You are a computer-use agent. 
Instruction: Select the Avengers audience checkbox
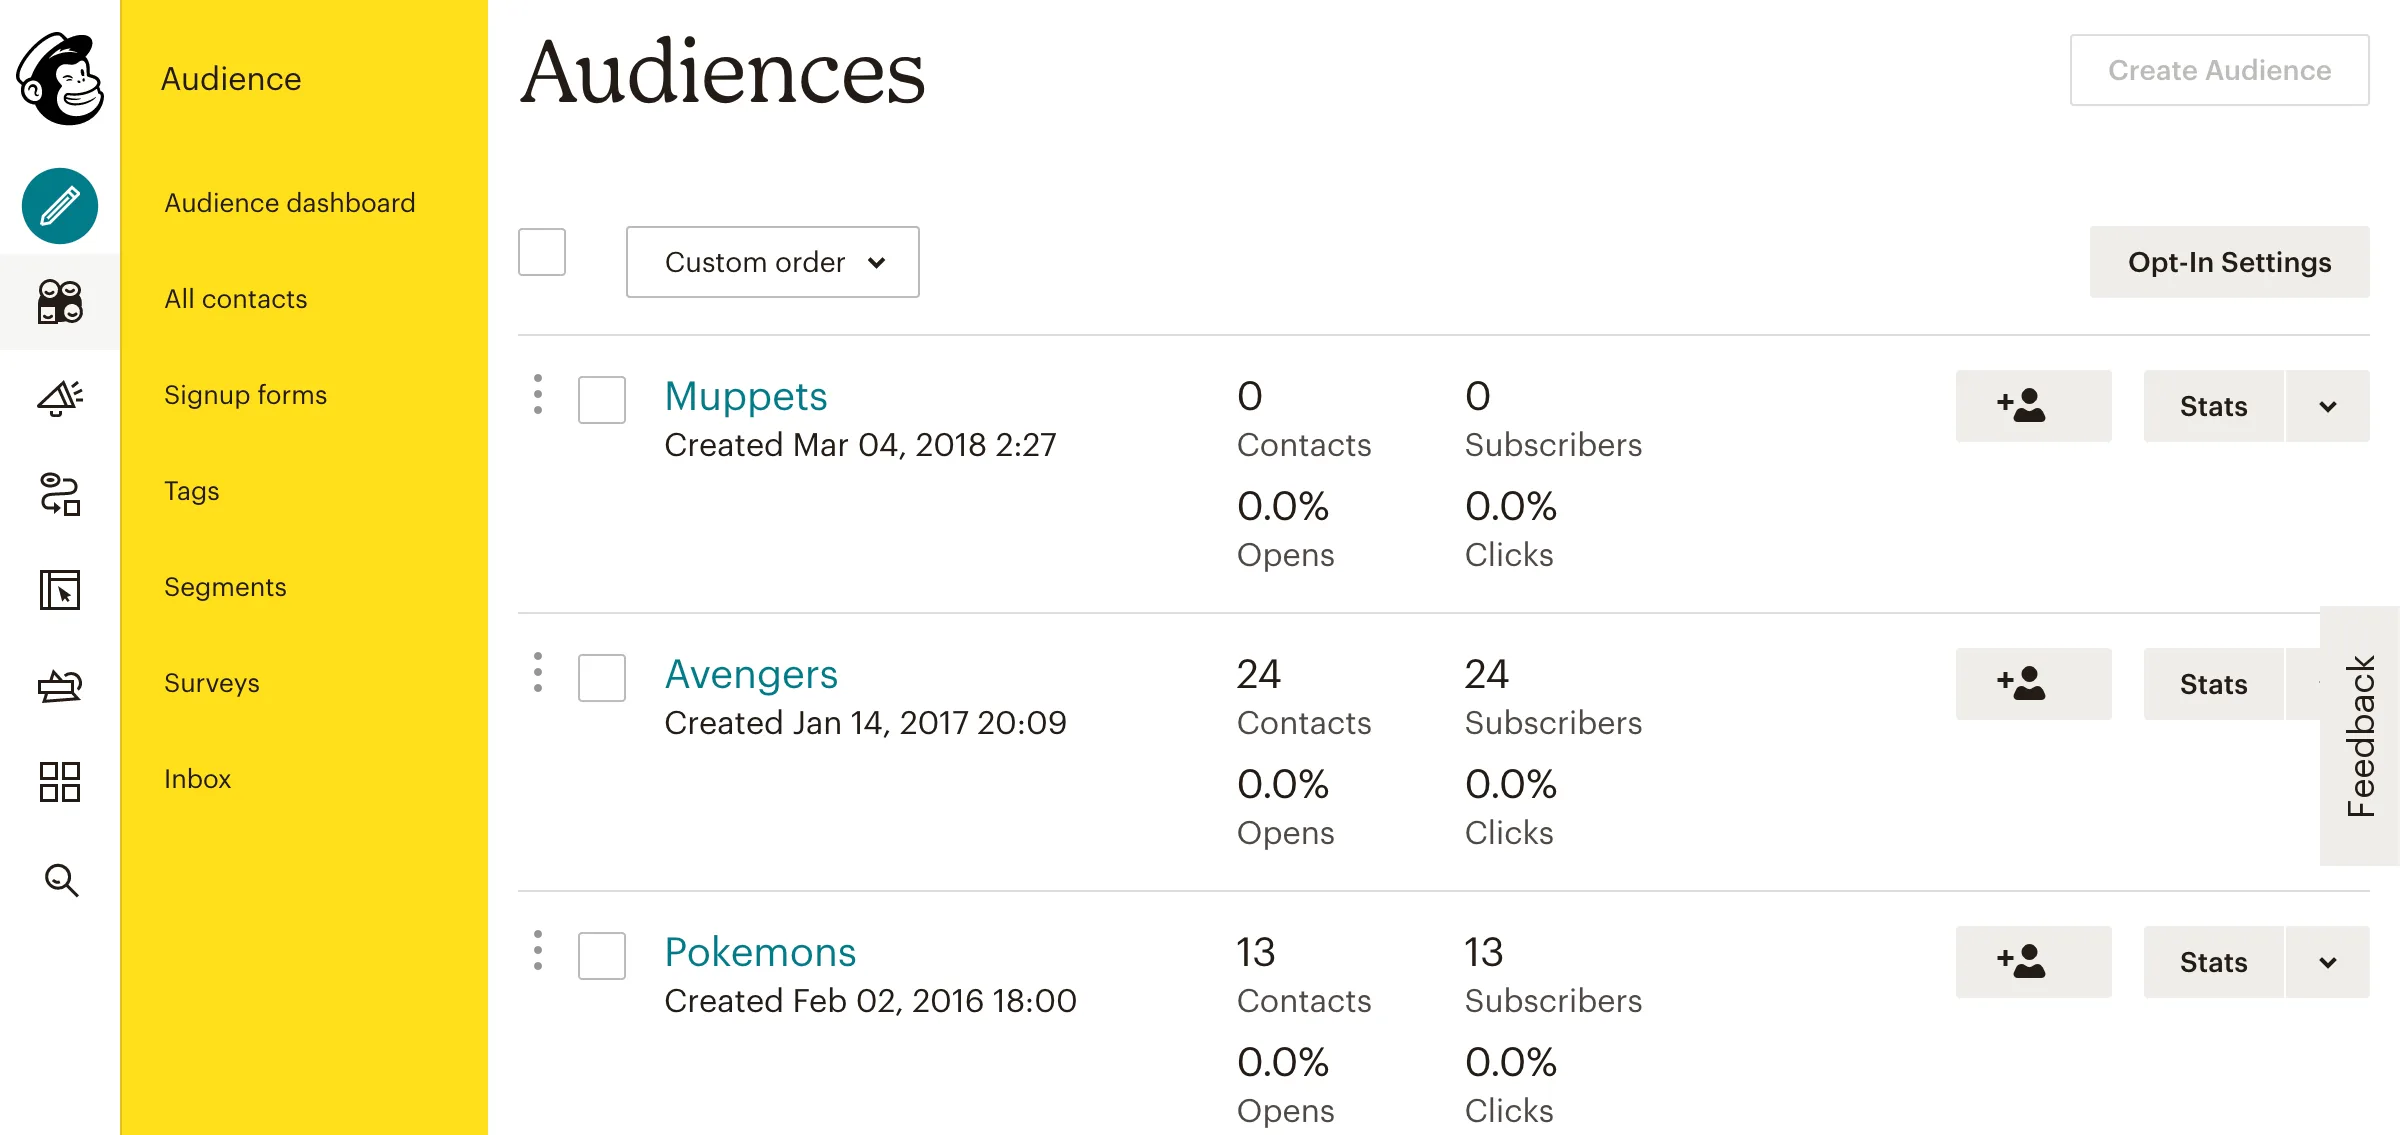601,678
